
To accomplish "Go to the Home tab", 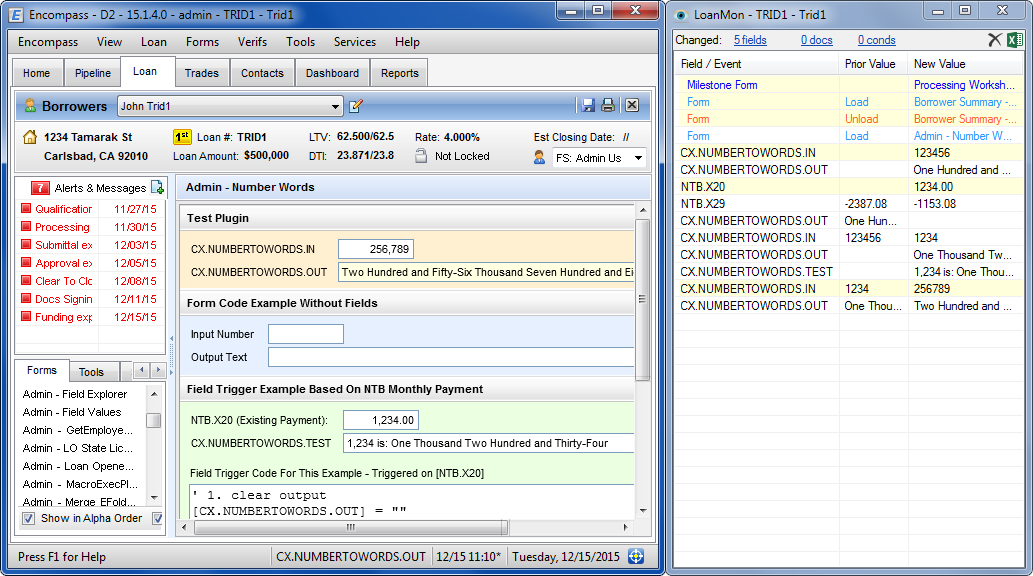I will click(x=36, y=73).
